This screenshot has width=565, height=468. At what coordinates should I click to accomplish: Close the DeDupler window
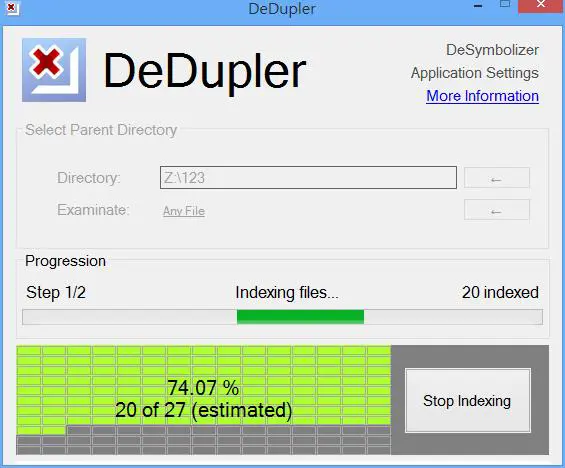[x=540, y=5]
